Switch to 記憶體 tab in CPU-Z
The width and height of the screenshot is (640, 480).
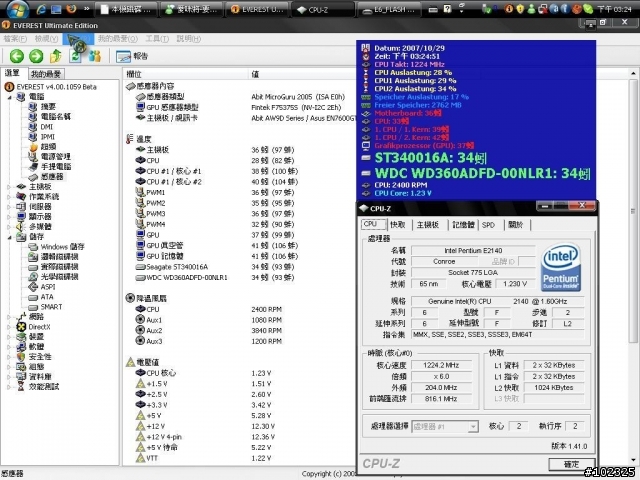463,224
